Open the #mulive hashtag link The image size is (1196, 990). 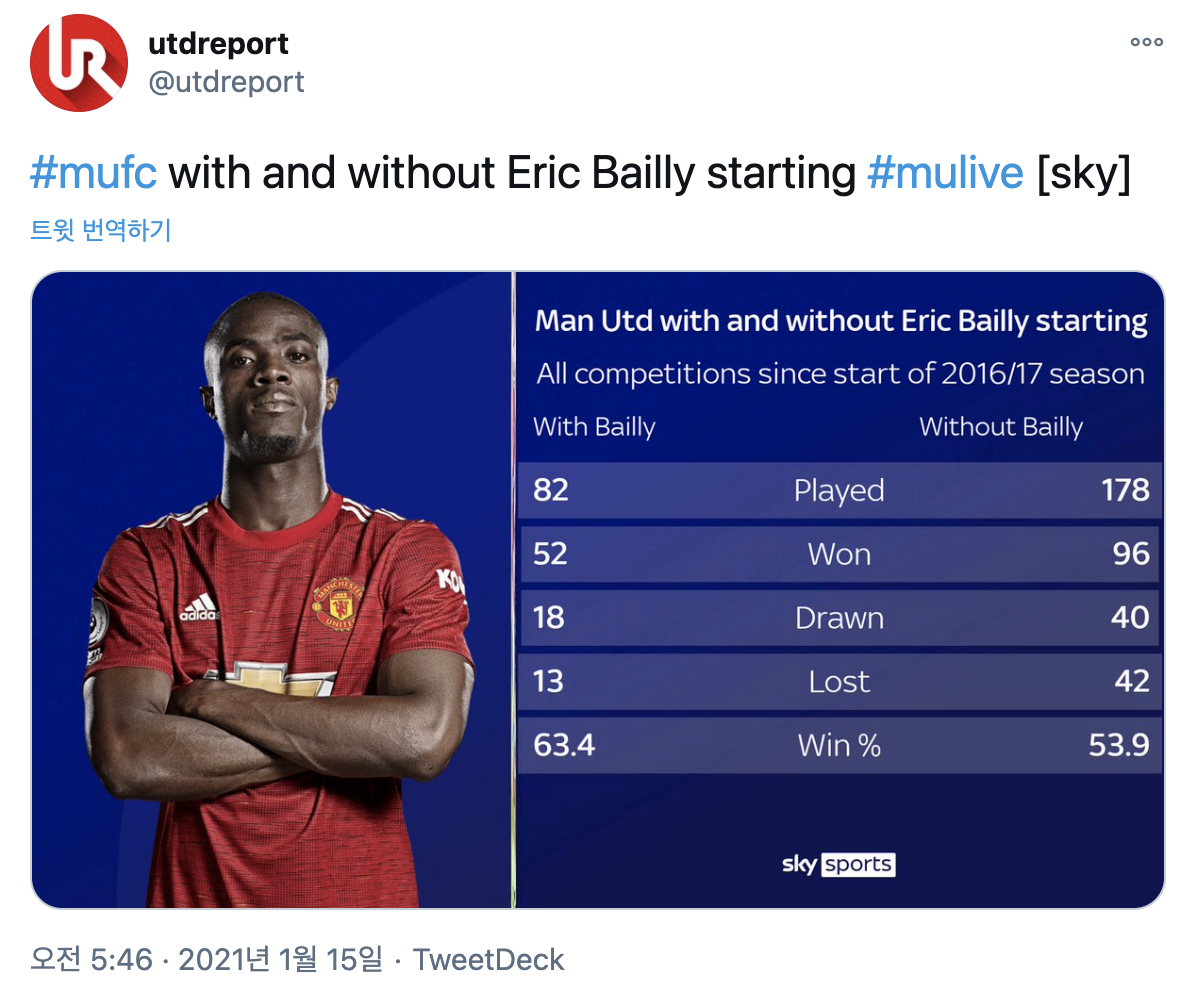click(x=945, y=174)
